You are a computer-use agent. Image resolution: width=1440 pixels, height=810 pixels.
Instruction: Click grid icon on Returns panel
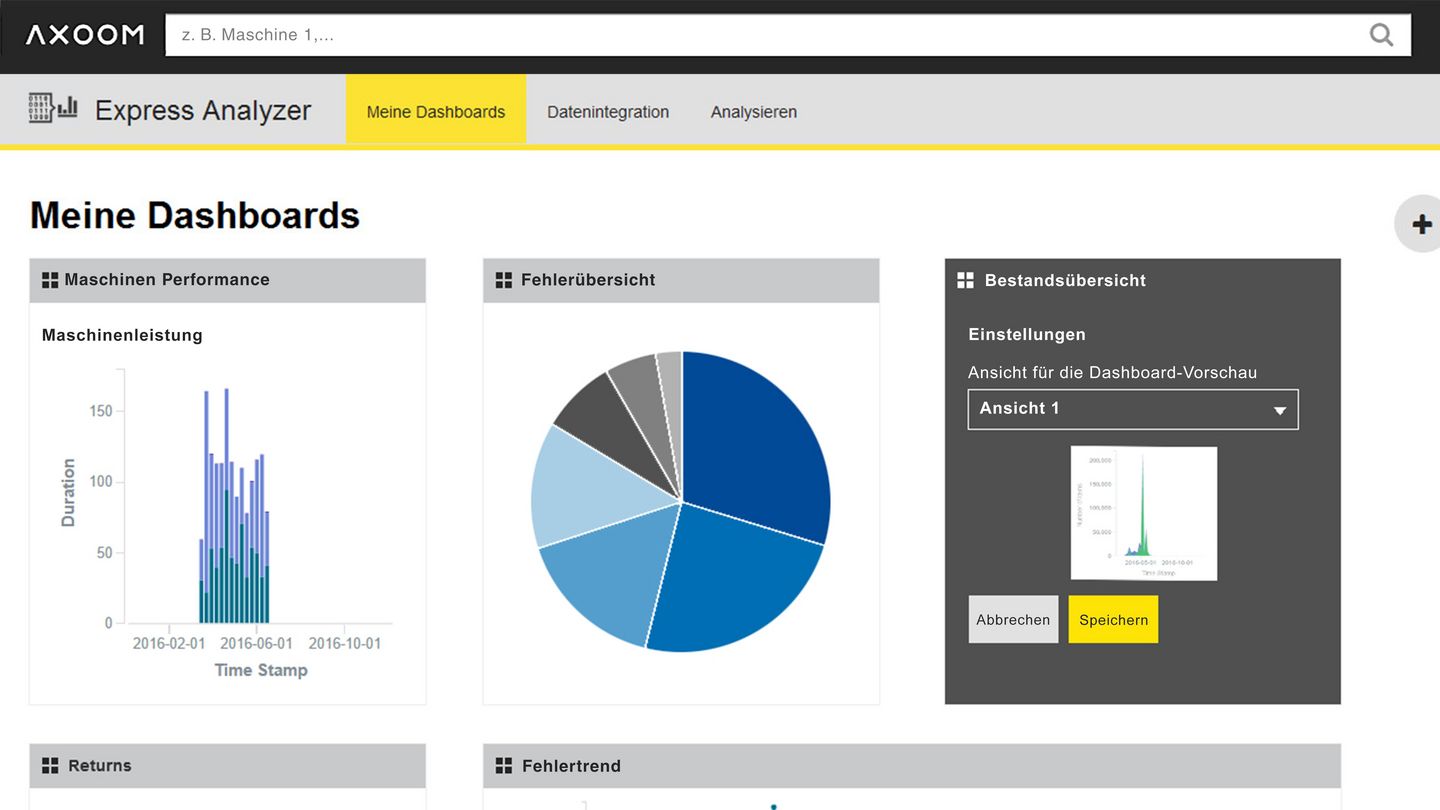coord(50,766)
